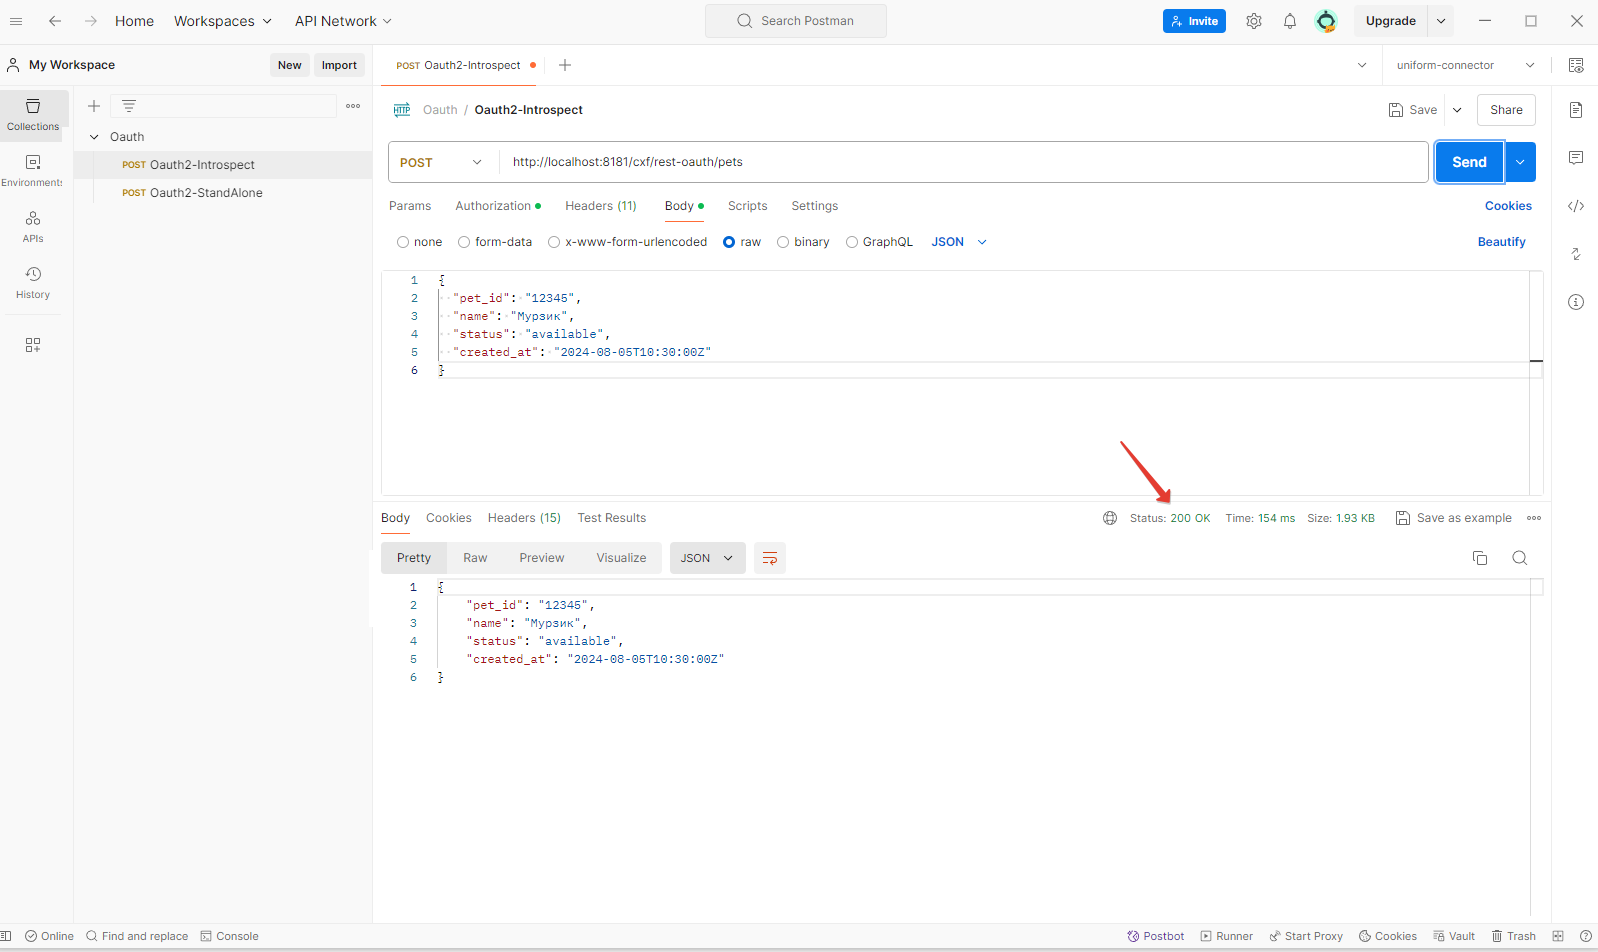Open the API Network dropdown

(x=343, y=21)
